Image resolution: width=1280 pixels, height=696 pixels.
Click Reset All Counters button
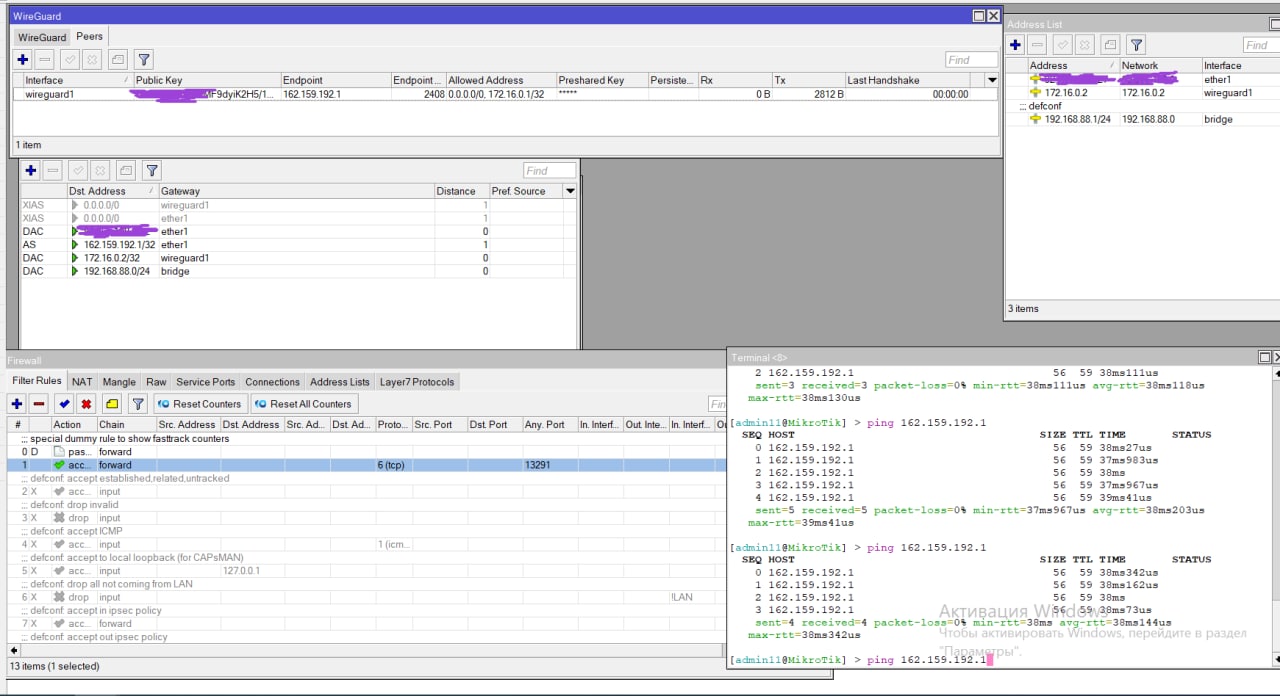click(x=304, y=404)
